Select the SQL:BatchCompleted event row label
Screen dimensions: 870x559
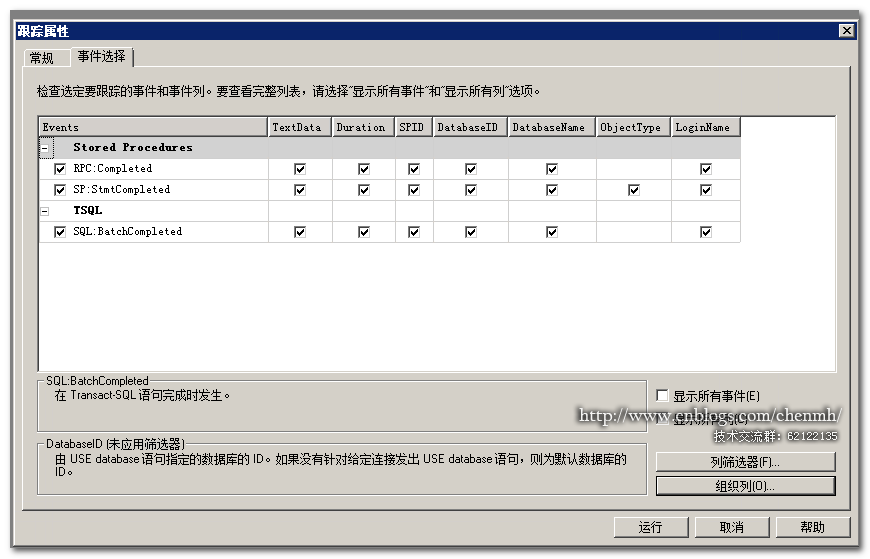pyautogui.click(x=128, y=232)
